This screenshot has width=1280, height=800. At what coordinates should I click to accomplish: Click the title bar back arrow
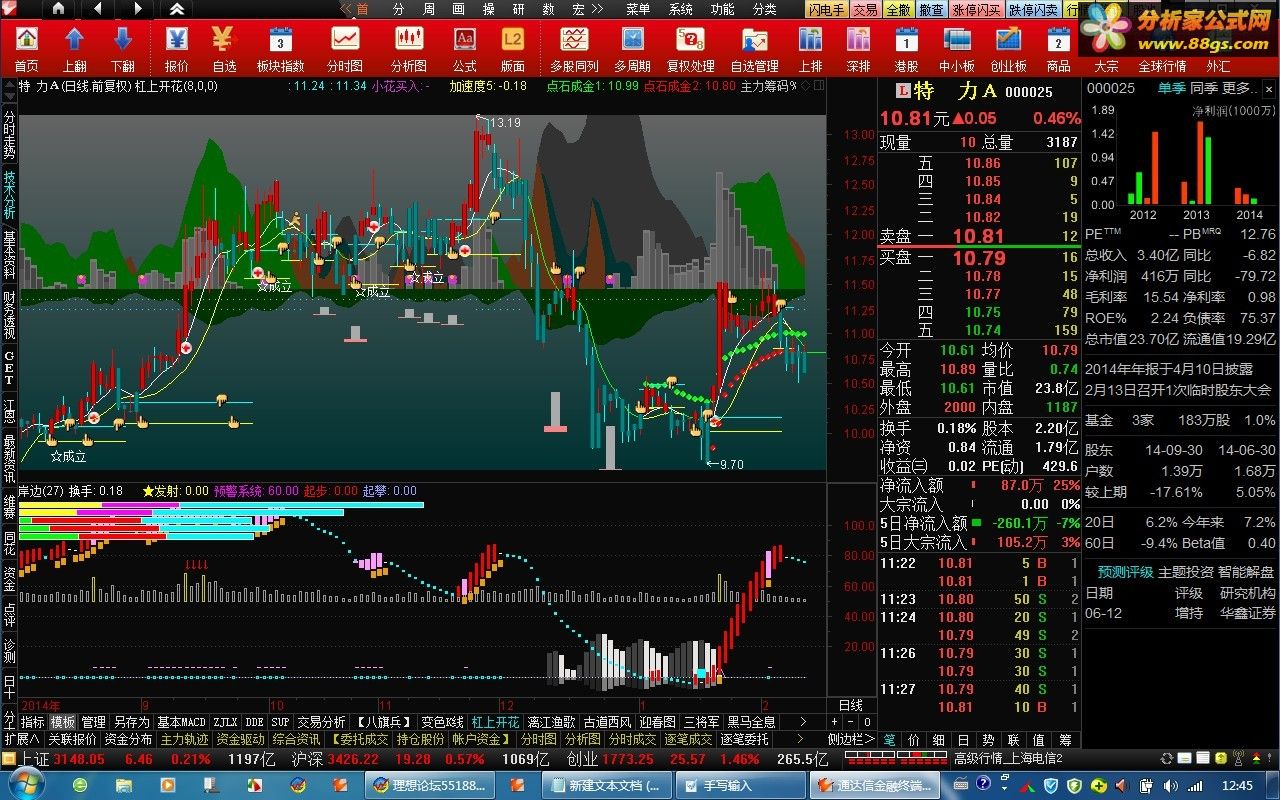[97, 9]
